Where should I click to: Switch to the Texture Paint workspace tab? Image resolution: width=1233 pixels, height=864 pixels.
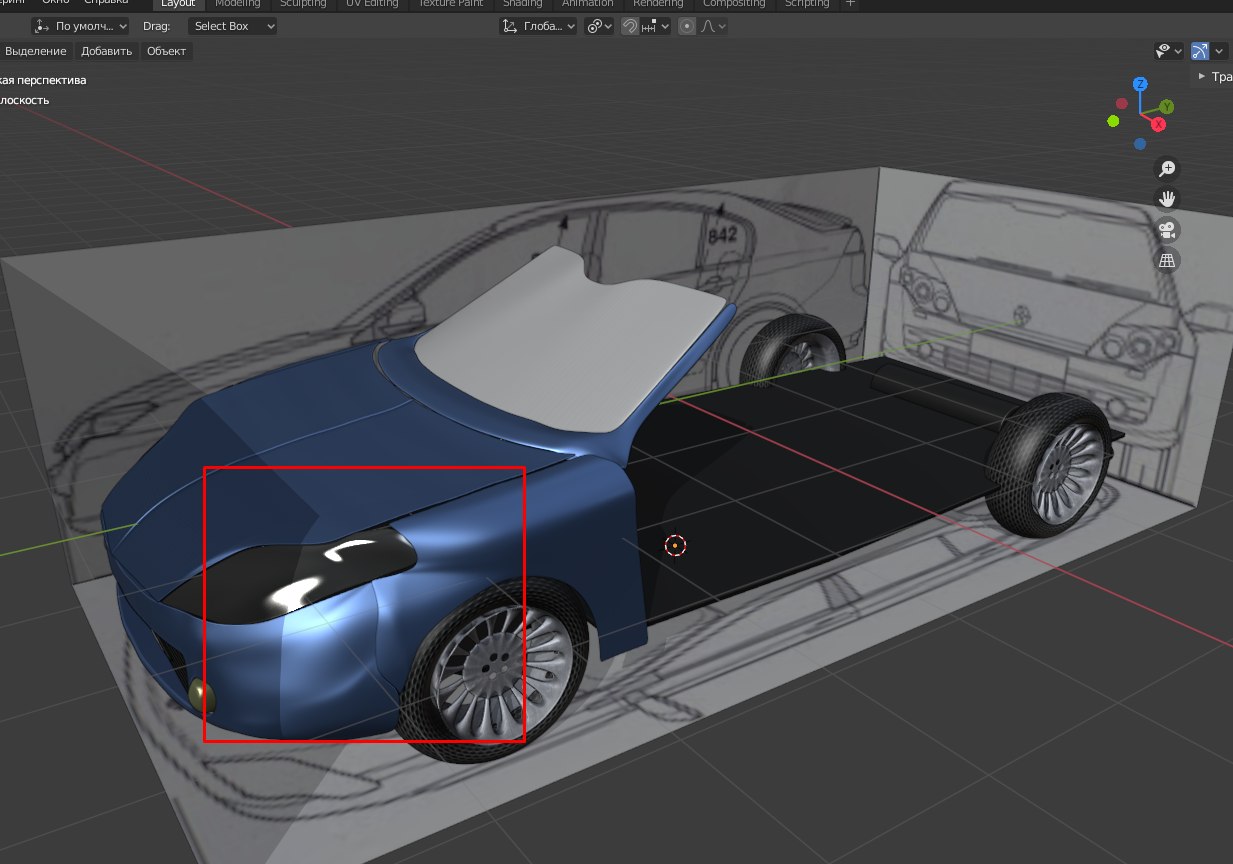[450, 4]
